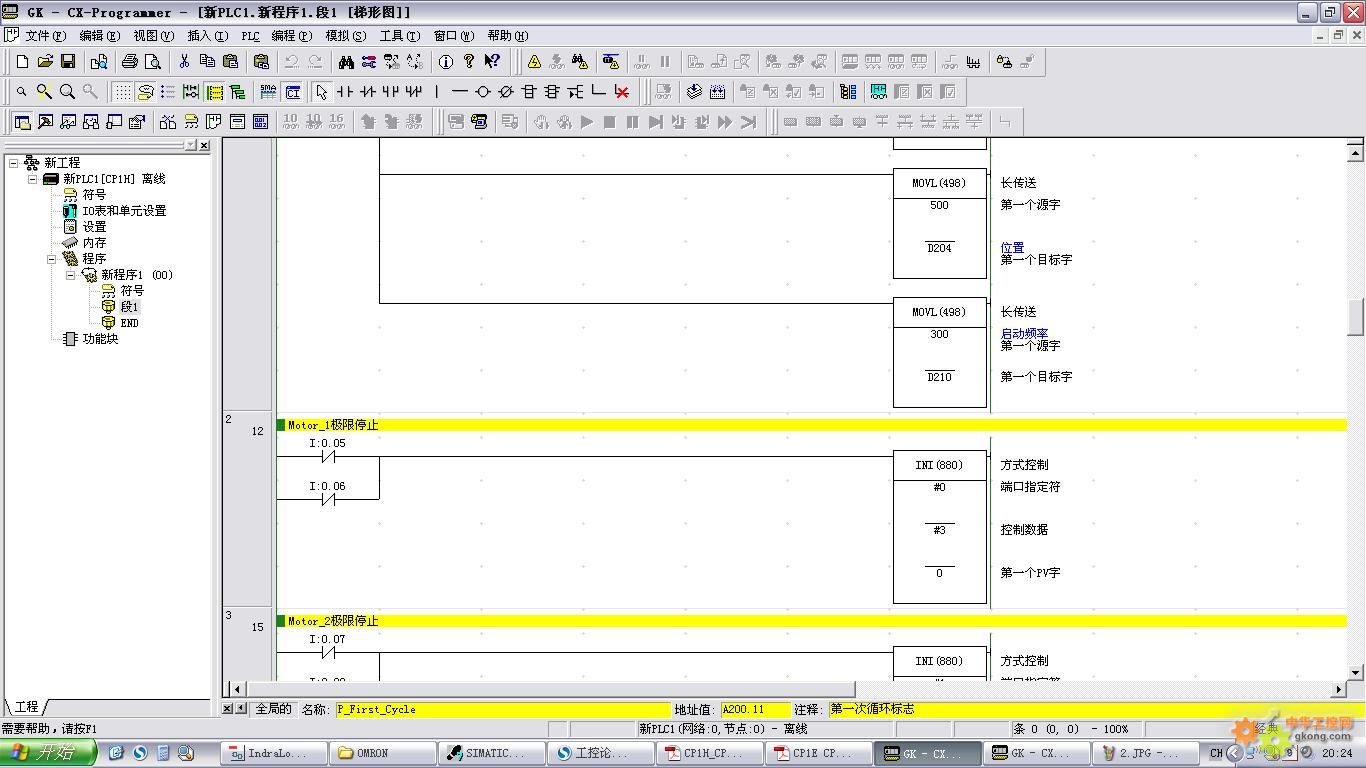Toggle the watch window button

pyautogui.click(x=68, y=122)
